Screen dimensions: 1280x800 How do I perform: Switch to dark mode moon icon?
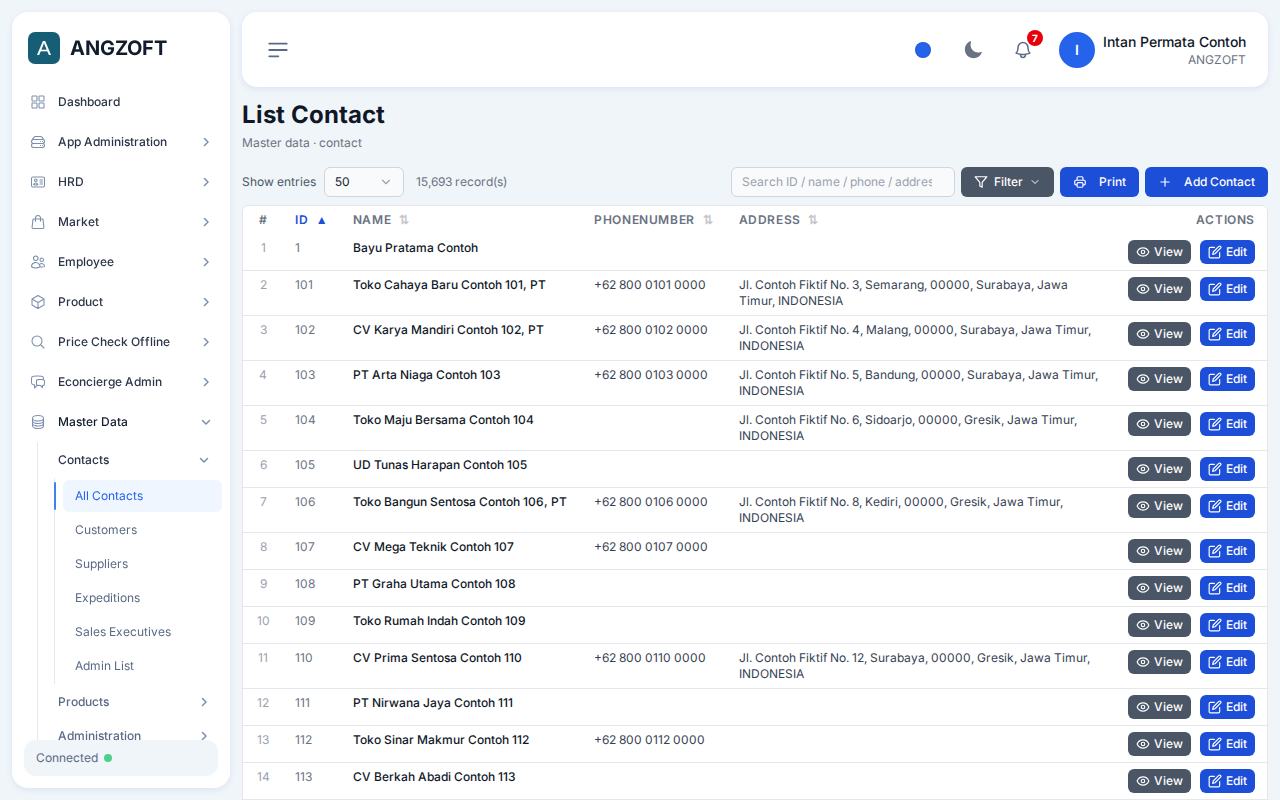[973, 50]
